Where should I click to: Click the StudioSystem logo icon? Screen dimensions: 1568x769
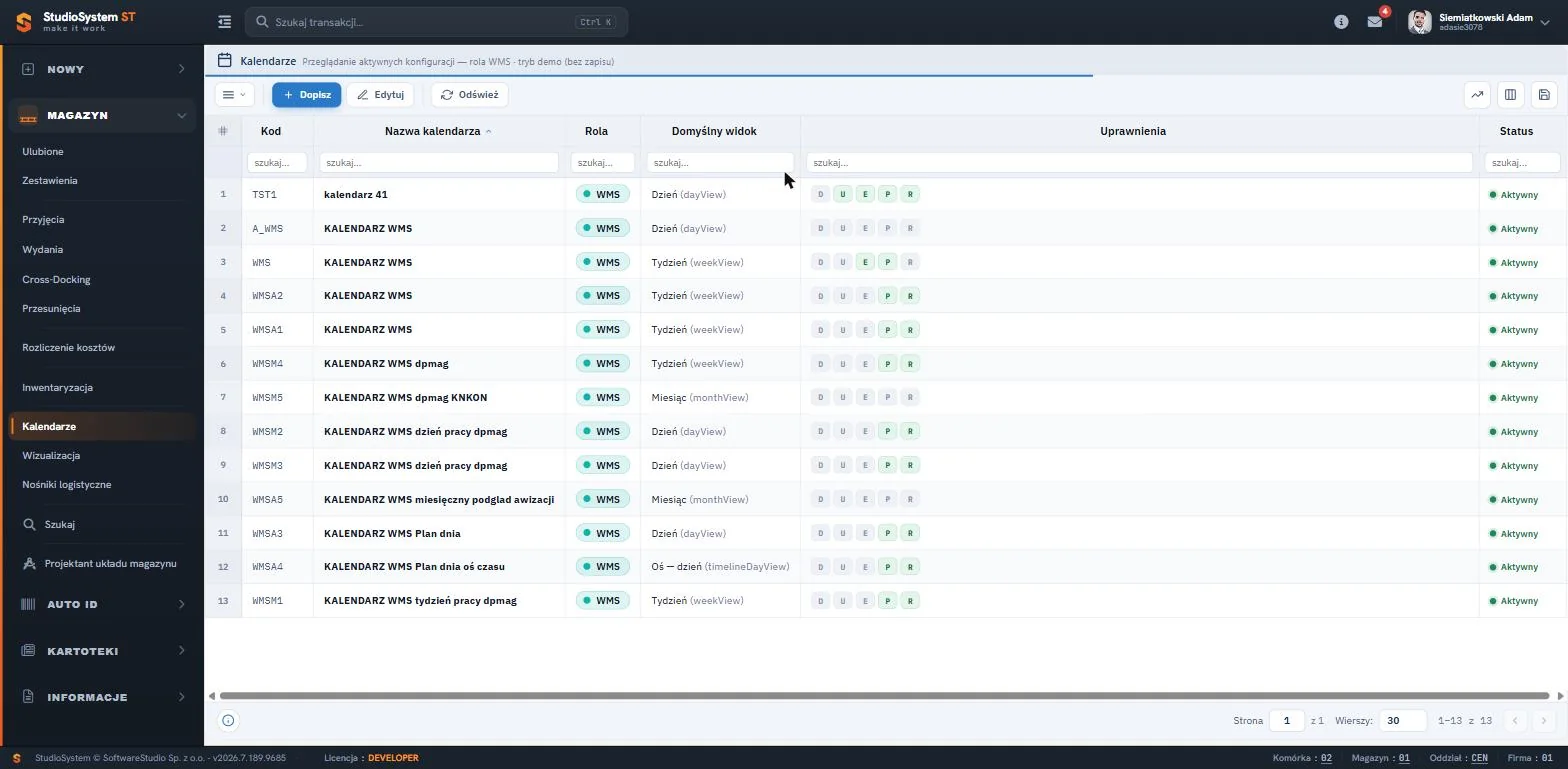click(23, 21)
